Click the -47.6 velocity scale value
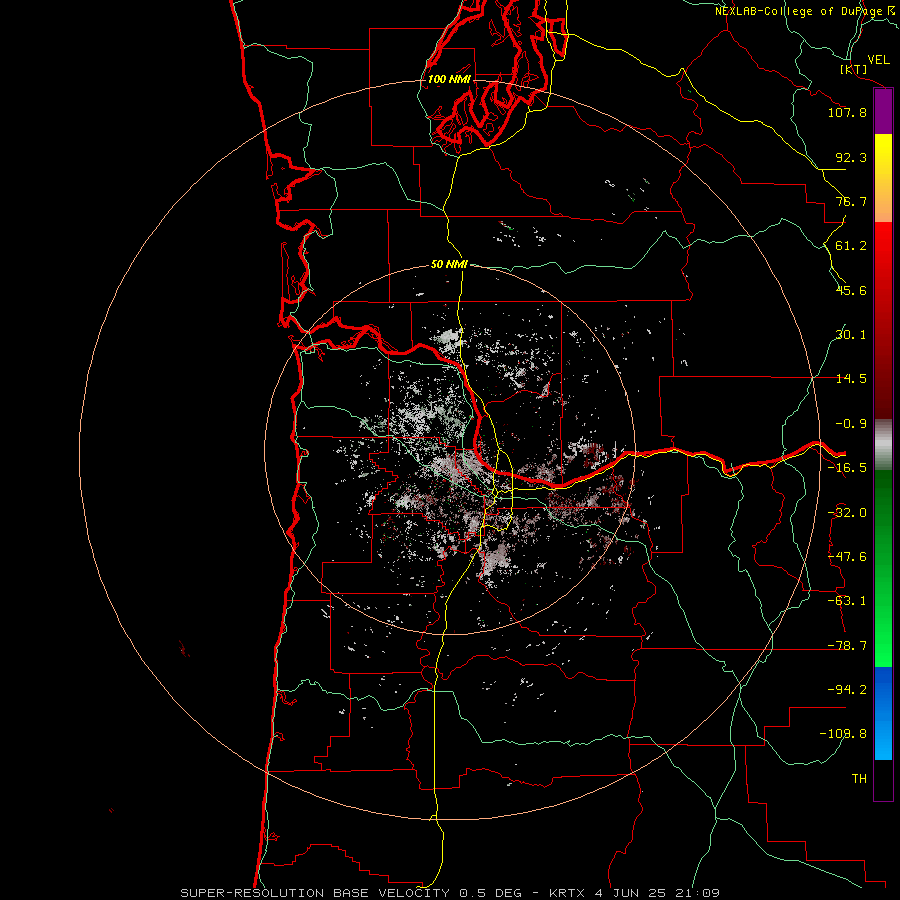The width and height of the screenshot is (900, 900). (847, 557)
